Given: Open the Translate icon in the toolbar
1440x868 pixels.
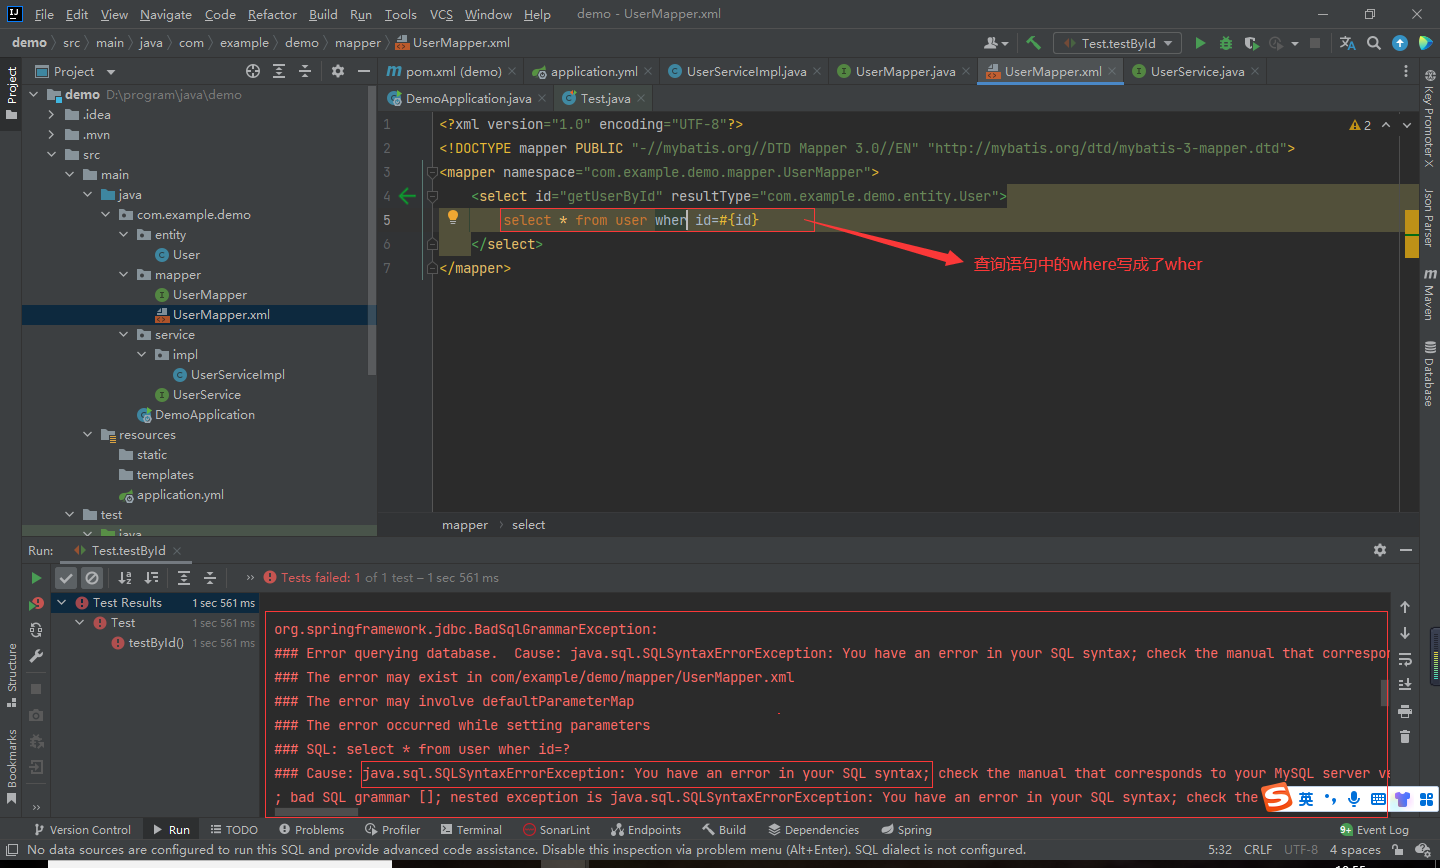Looking at the screenshot, I should (1347, 43).
